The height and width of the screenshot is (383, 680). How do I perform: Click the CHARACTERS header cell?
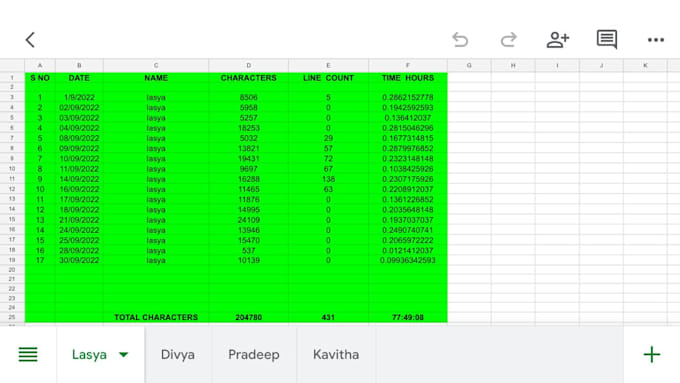pos(248,78)
